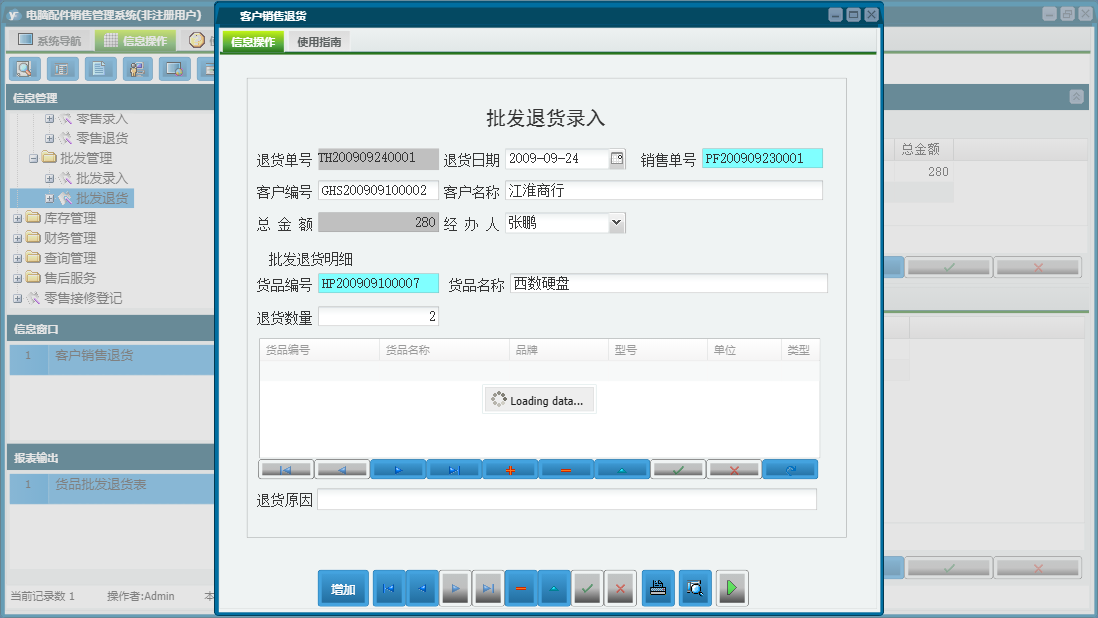Click the monitor with globe icon in main toolbar
1098x618 pixels.
(x=174, y=69)
